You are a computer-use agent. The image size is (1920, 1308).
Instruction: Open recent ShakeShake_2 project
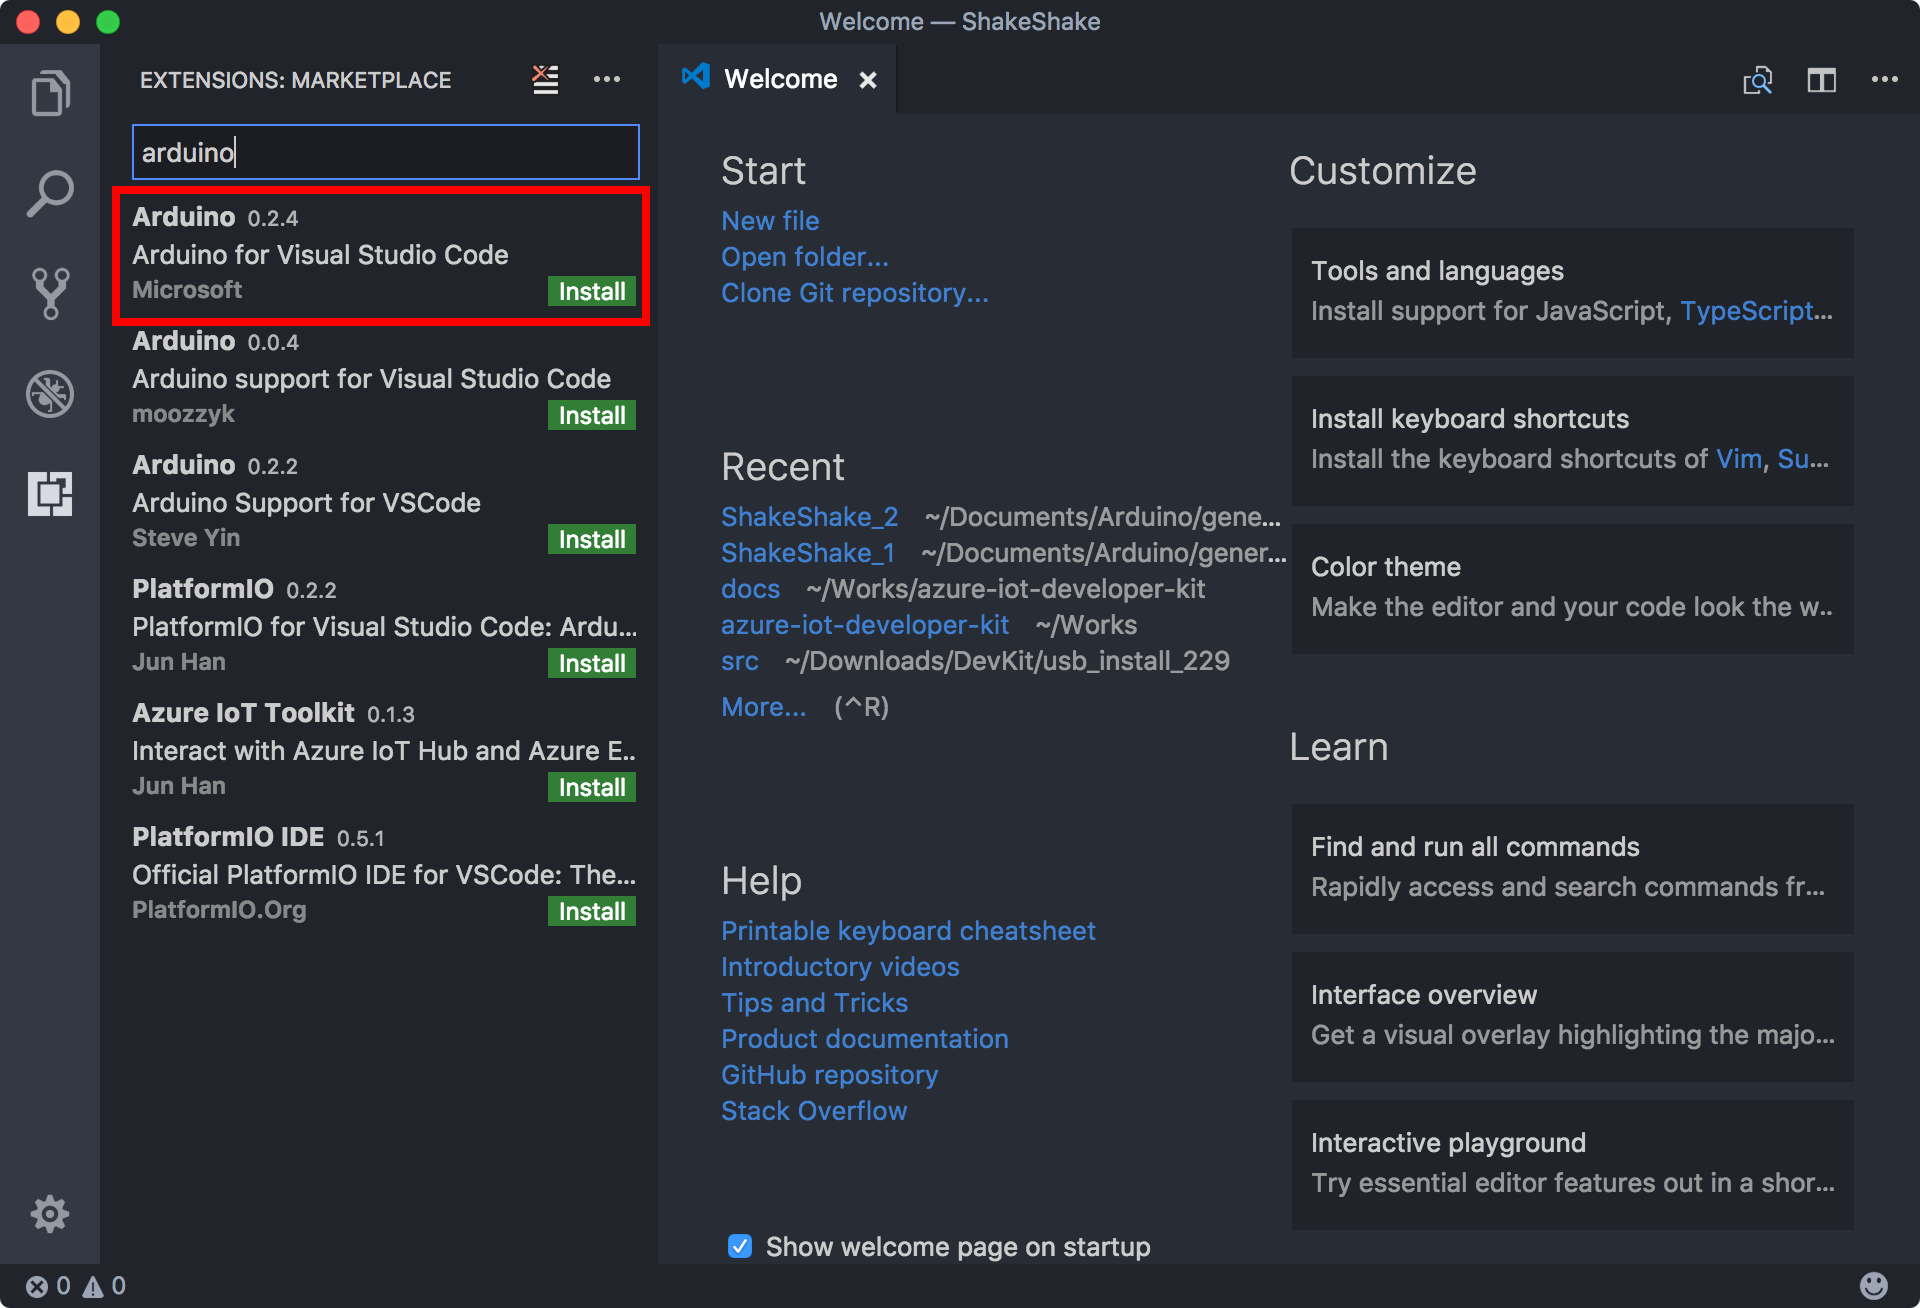pos(810,517)
